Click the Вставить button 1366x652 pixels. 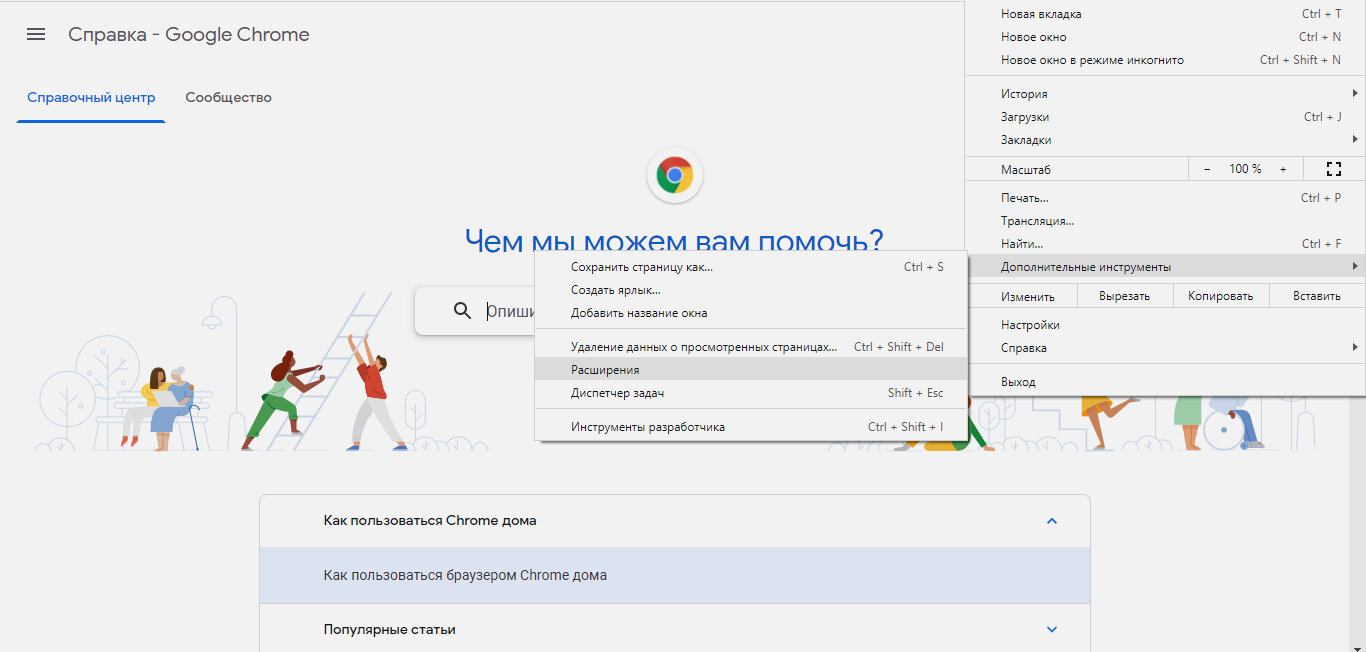pos(1316,296)
